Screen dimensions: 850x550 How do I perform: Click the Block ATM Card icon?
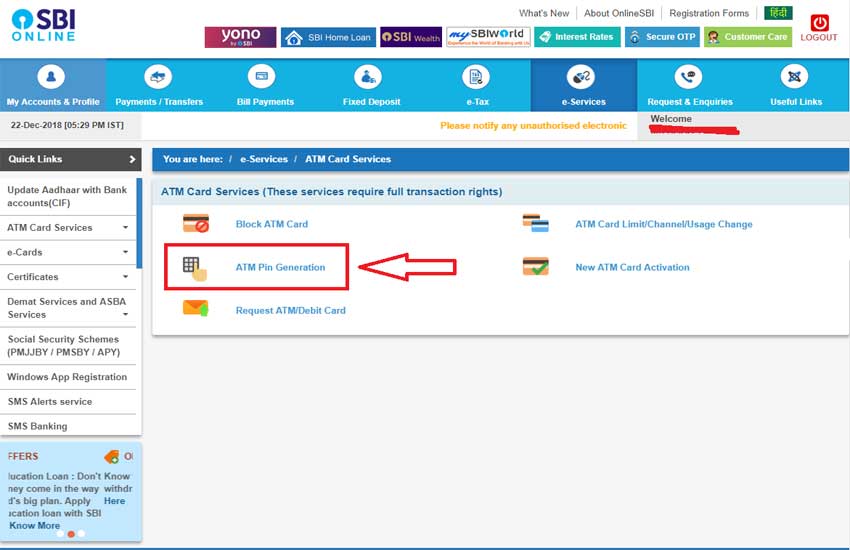196,223
